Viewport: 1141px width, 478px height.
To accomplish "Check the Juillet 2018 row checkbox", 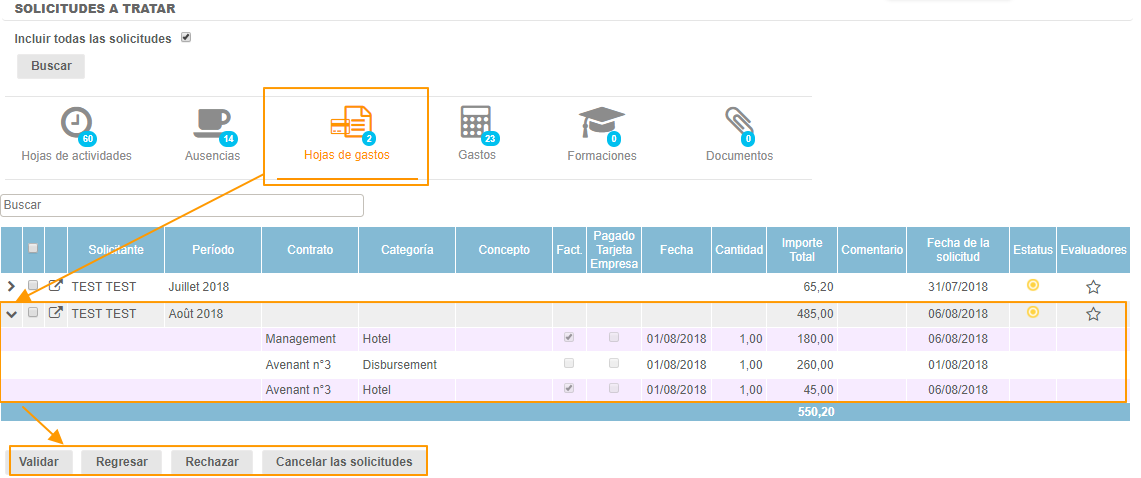I will 33,286.
